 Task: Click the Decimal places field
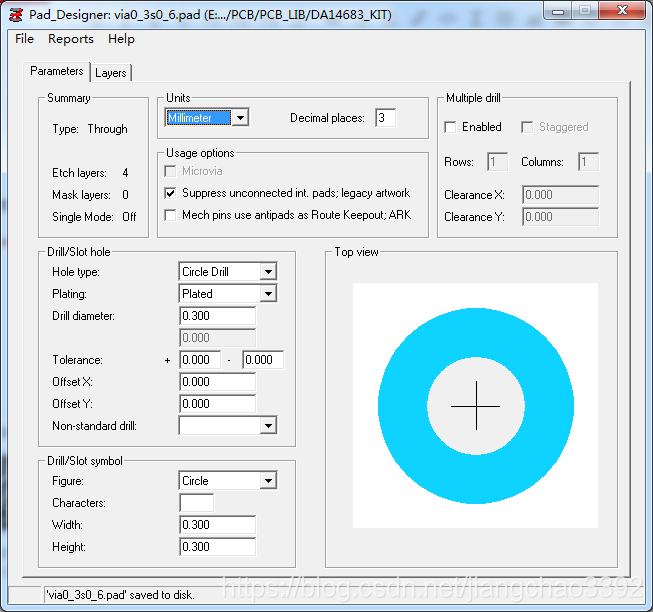point(385,118)
